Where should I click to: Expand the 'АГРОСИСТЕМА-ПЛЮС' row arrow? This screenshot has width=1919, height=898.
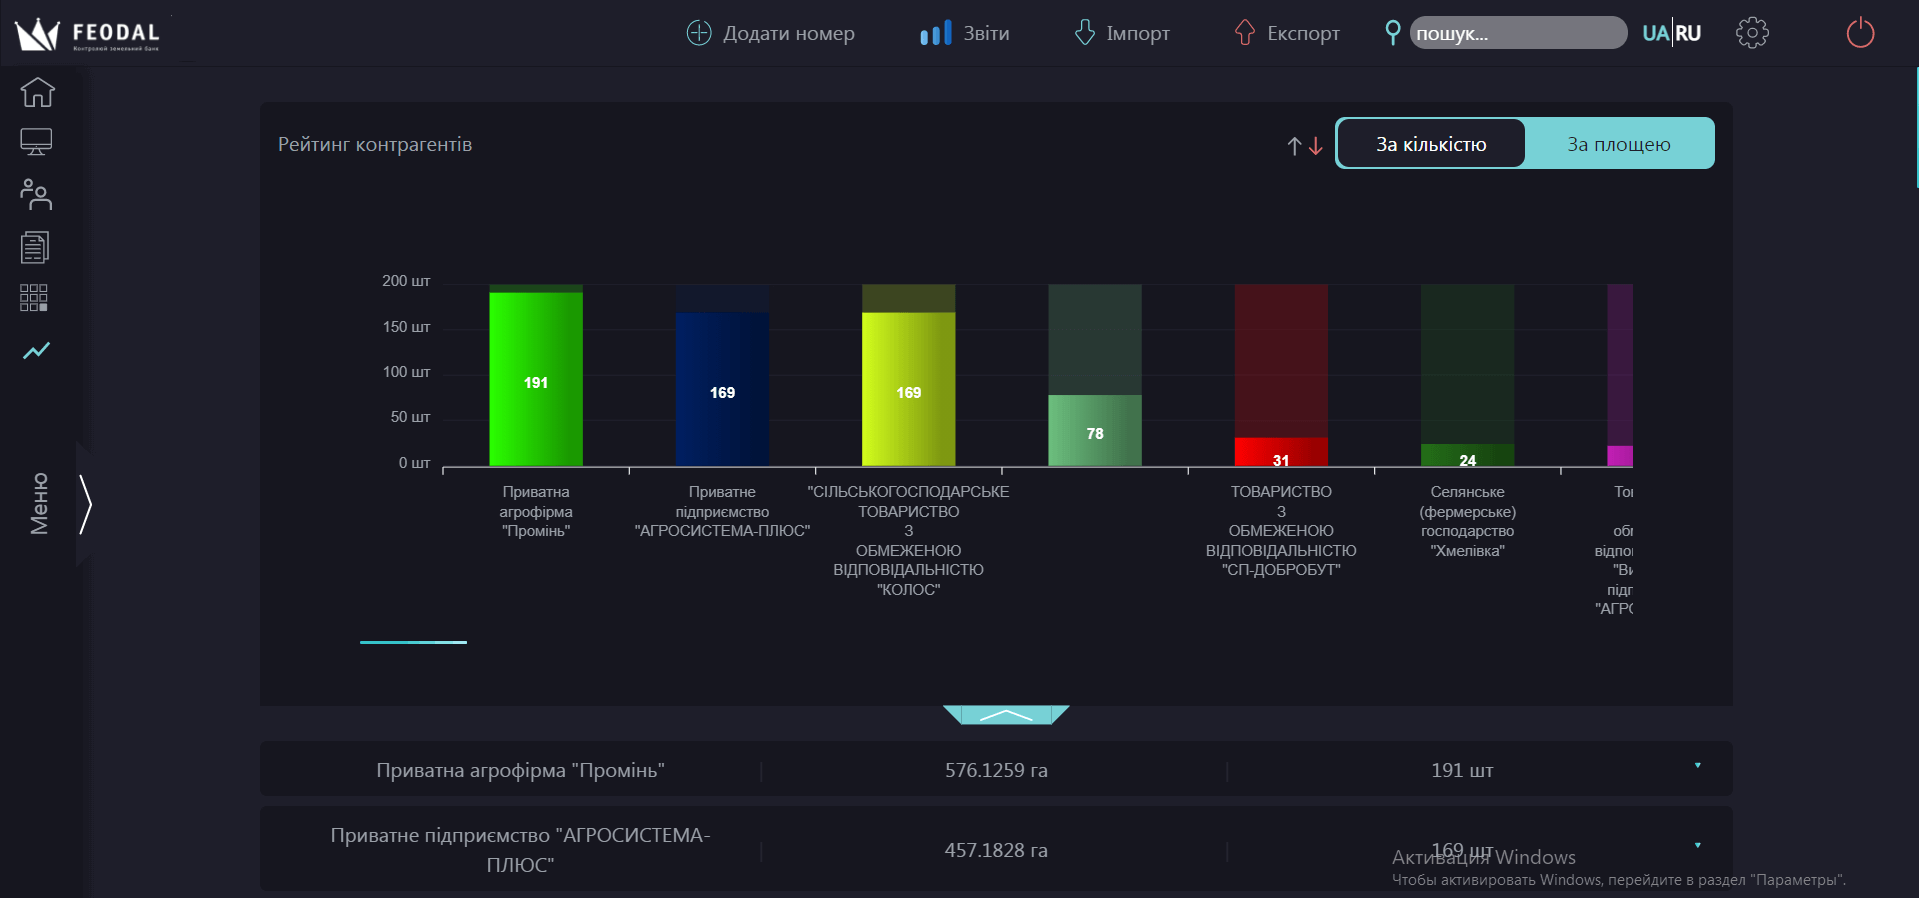click(1697, 846)
